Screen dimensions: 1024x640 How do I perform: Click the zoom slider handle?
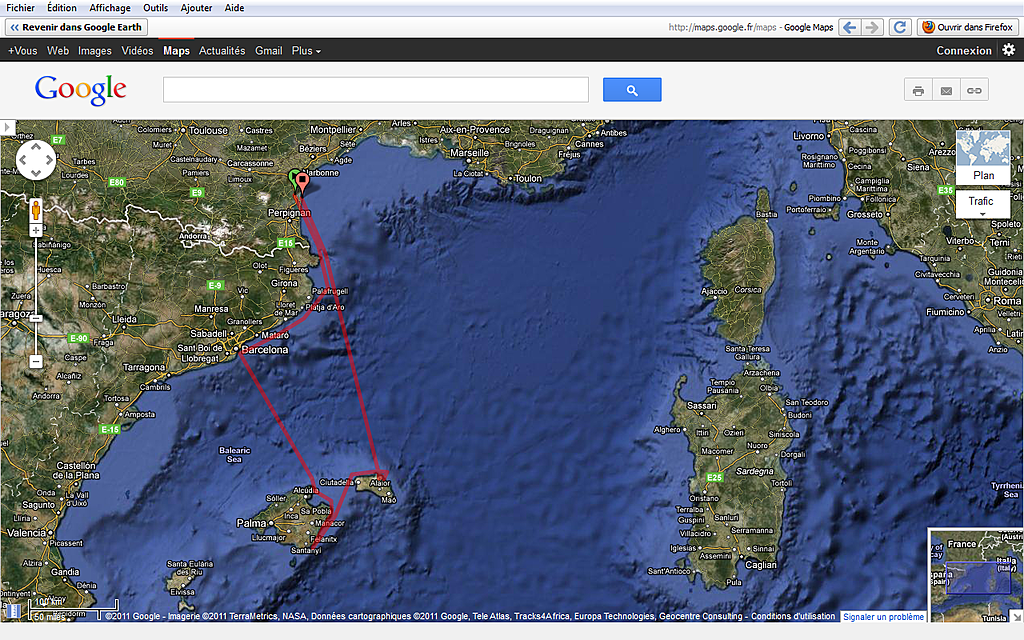tap(36, 319)
